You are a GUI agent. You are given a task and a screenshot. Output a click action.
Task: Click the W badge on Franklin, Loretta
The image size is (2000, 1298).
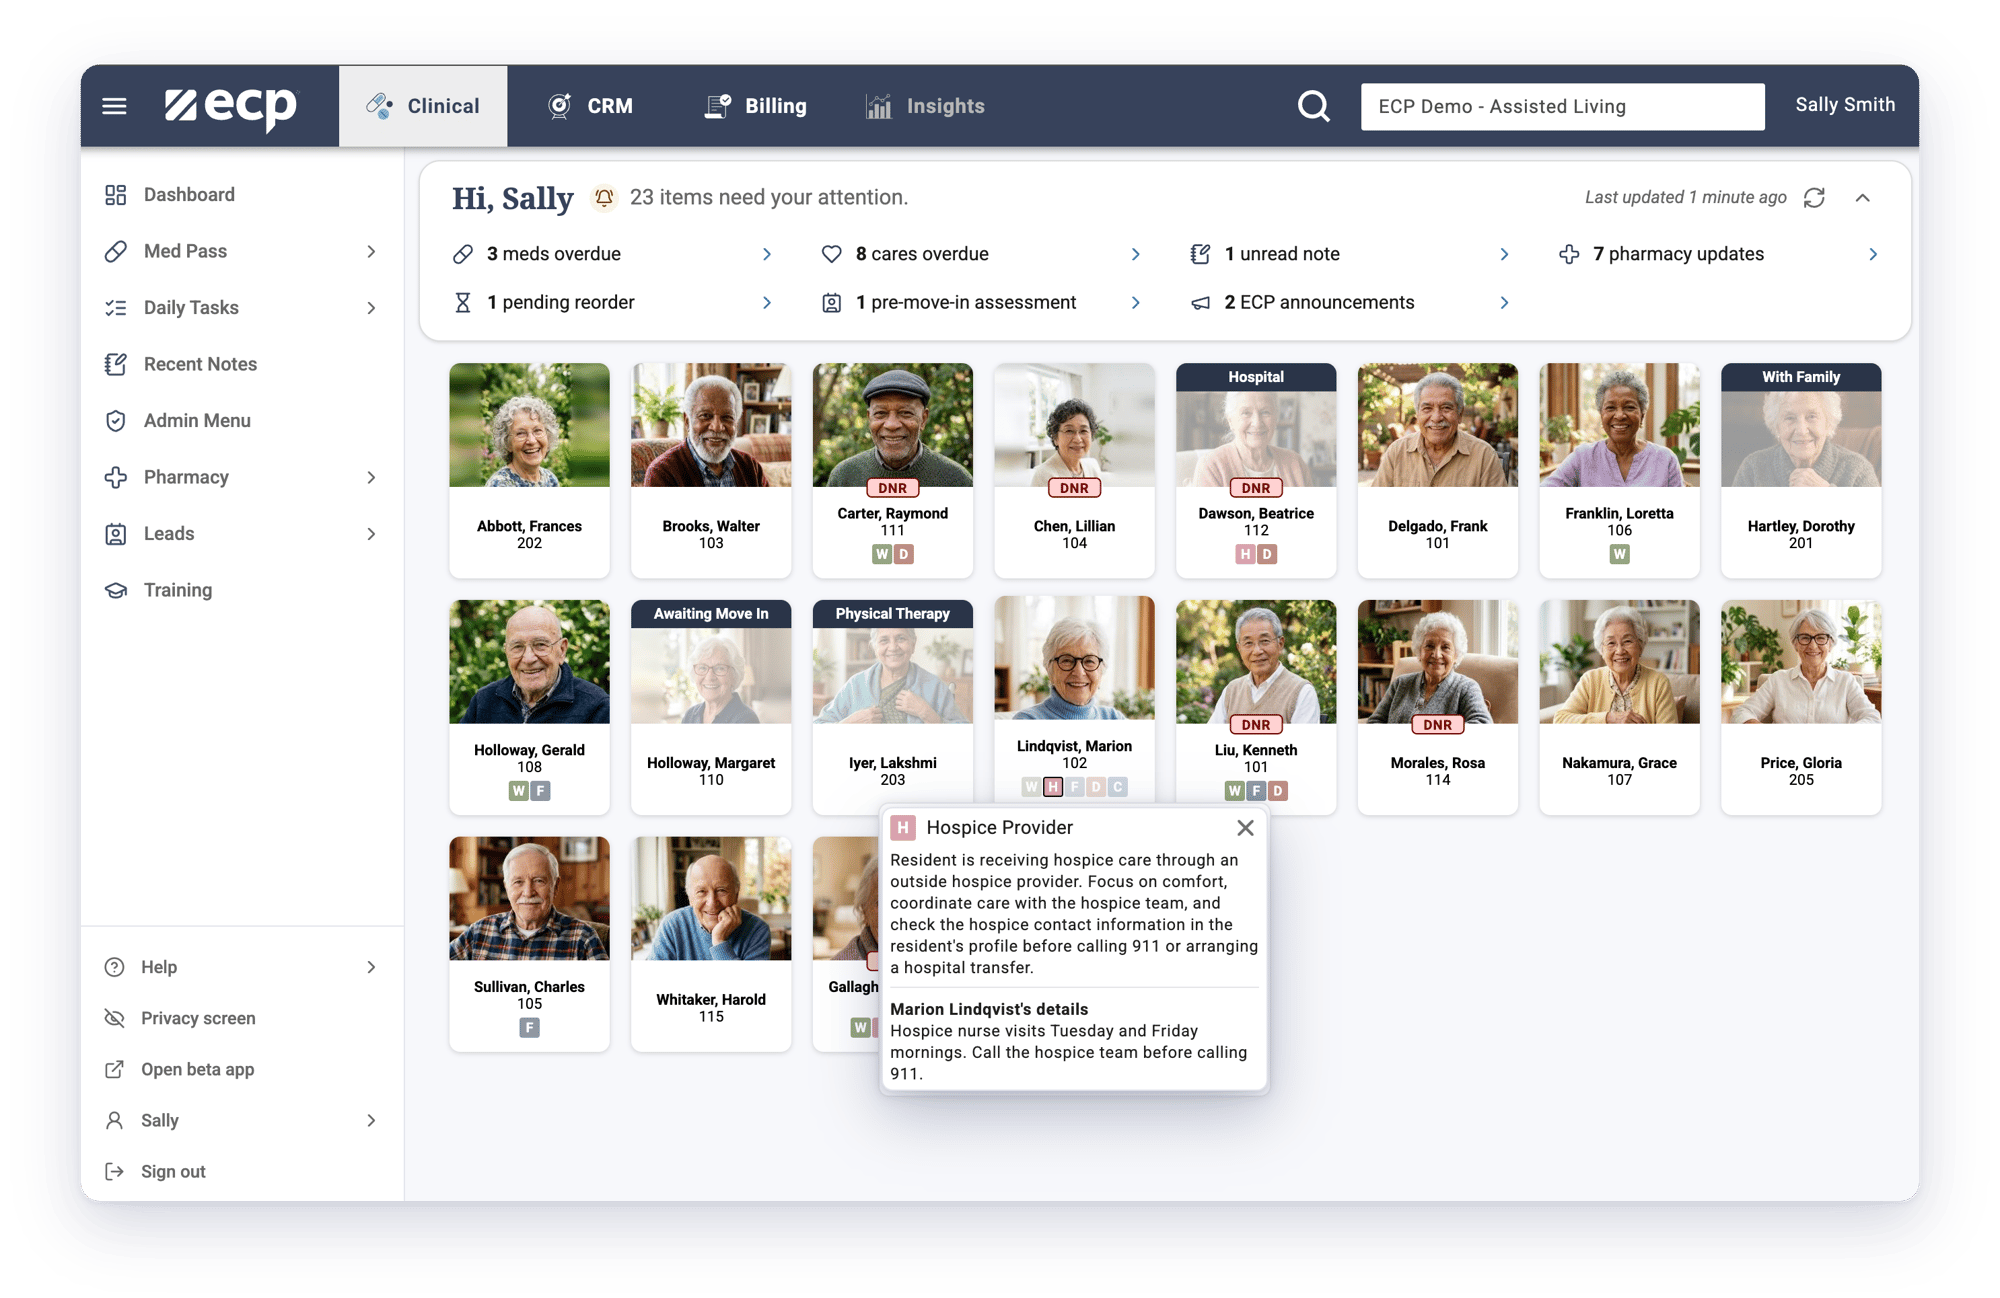[1619, 554]
